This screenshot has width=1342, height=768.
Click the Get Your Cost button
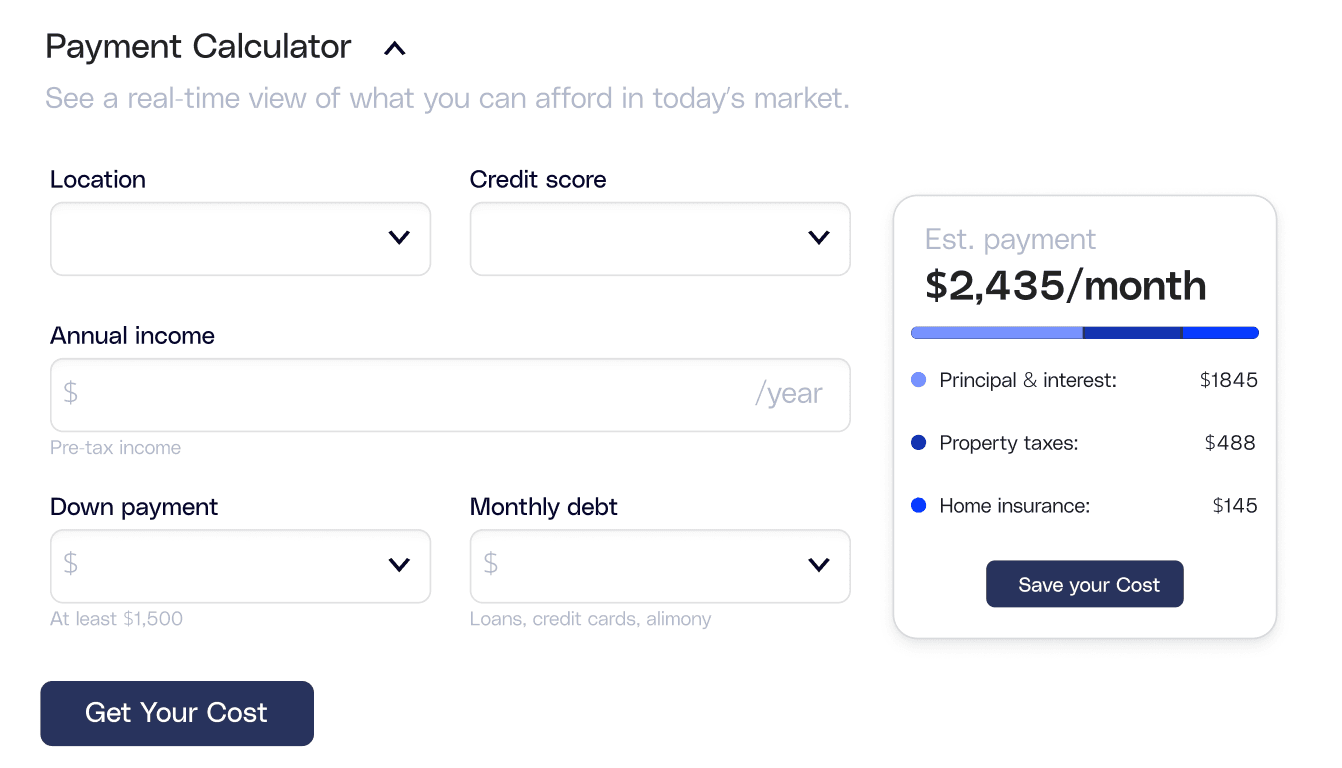pyautogui.click(x=176, y=713)
